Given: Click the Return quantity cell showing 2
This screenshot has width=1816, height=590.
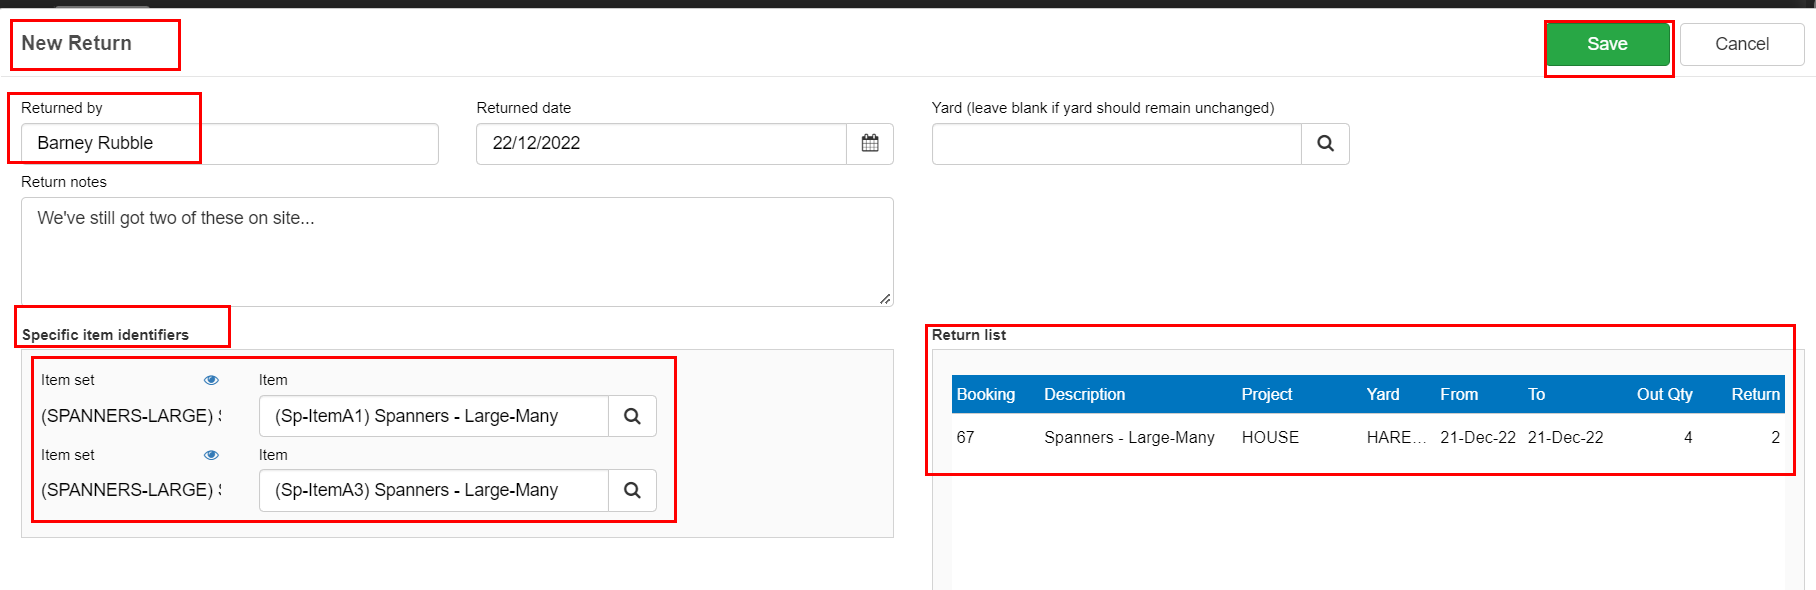Looking at the screenshot, I should (x=1774, y=437).
